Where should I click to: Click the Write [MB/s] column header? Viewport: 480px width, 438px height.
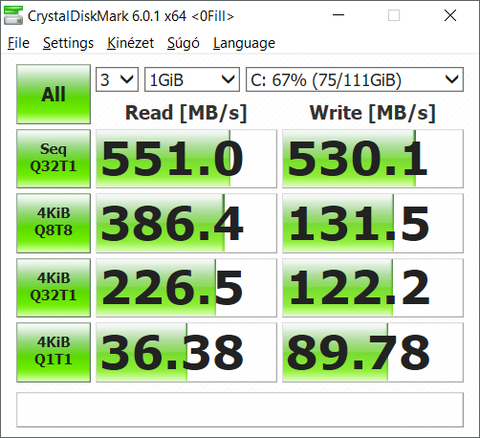tap(373, 113)
